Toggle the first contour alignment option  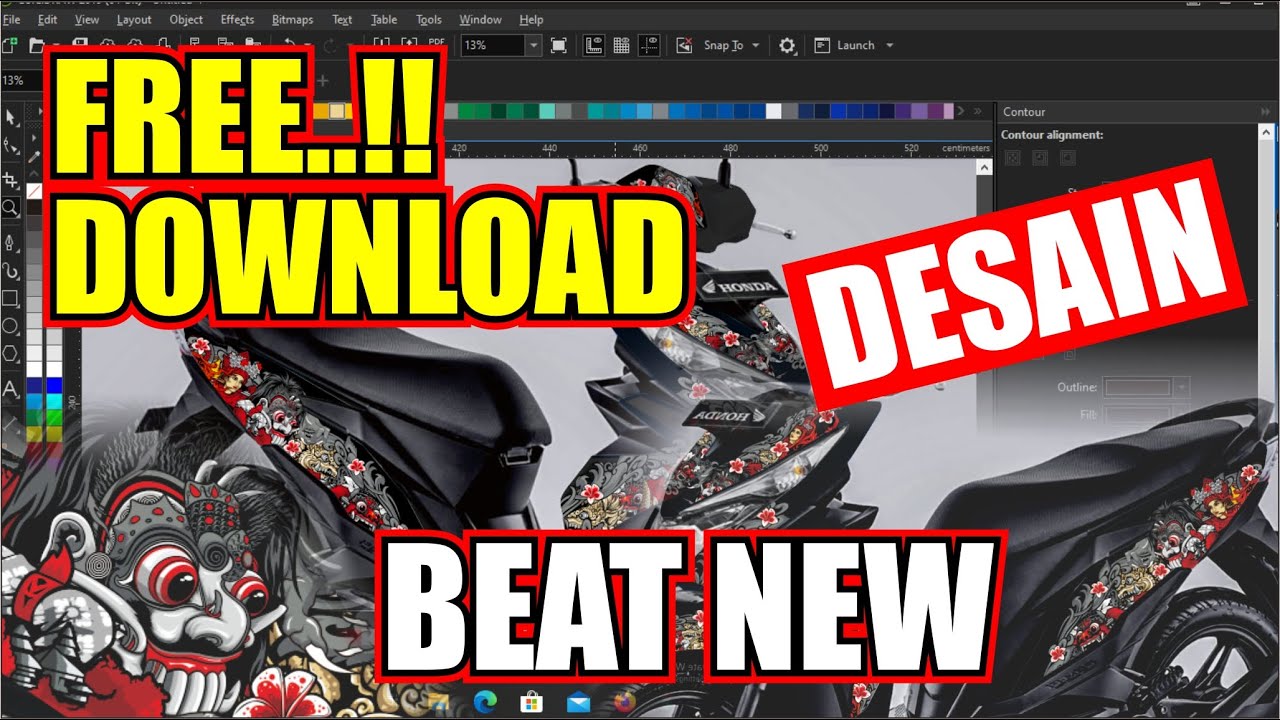(x=1013, y=158)
